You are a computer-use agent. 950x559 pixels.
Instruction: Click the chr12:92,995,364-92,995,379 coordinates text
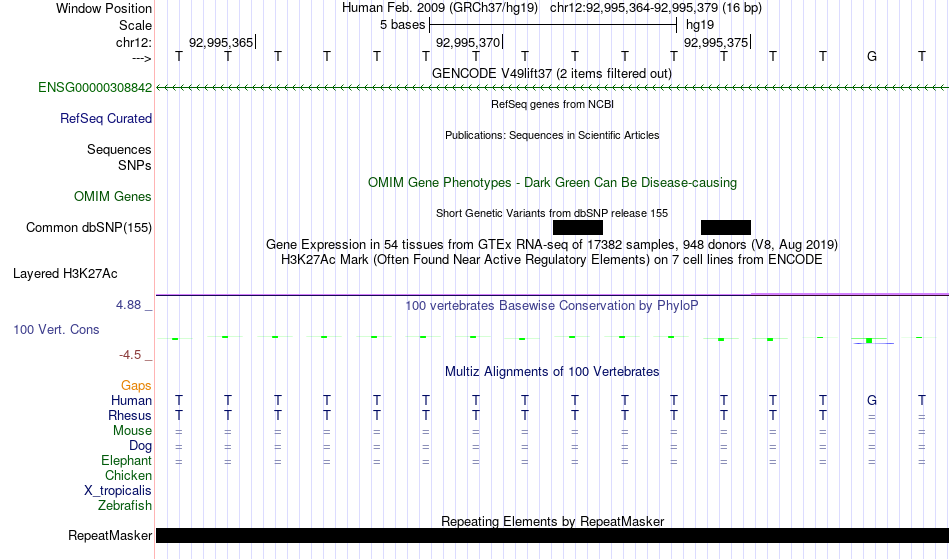click(x=634, y=8)
